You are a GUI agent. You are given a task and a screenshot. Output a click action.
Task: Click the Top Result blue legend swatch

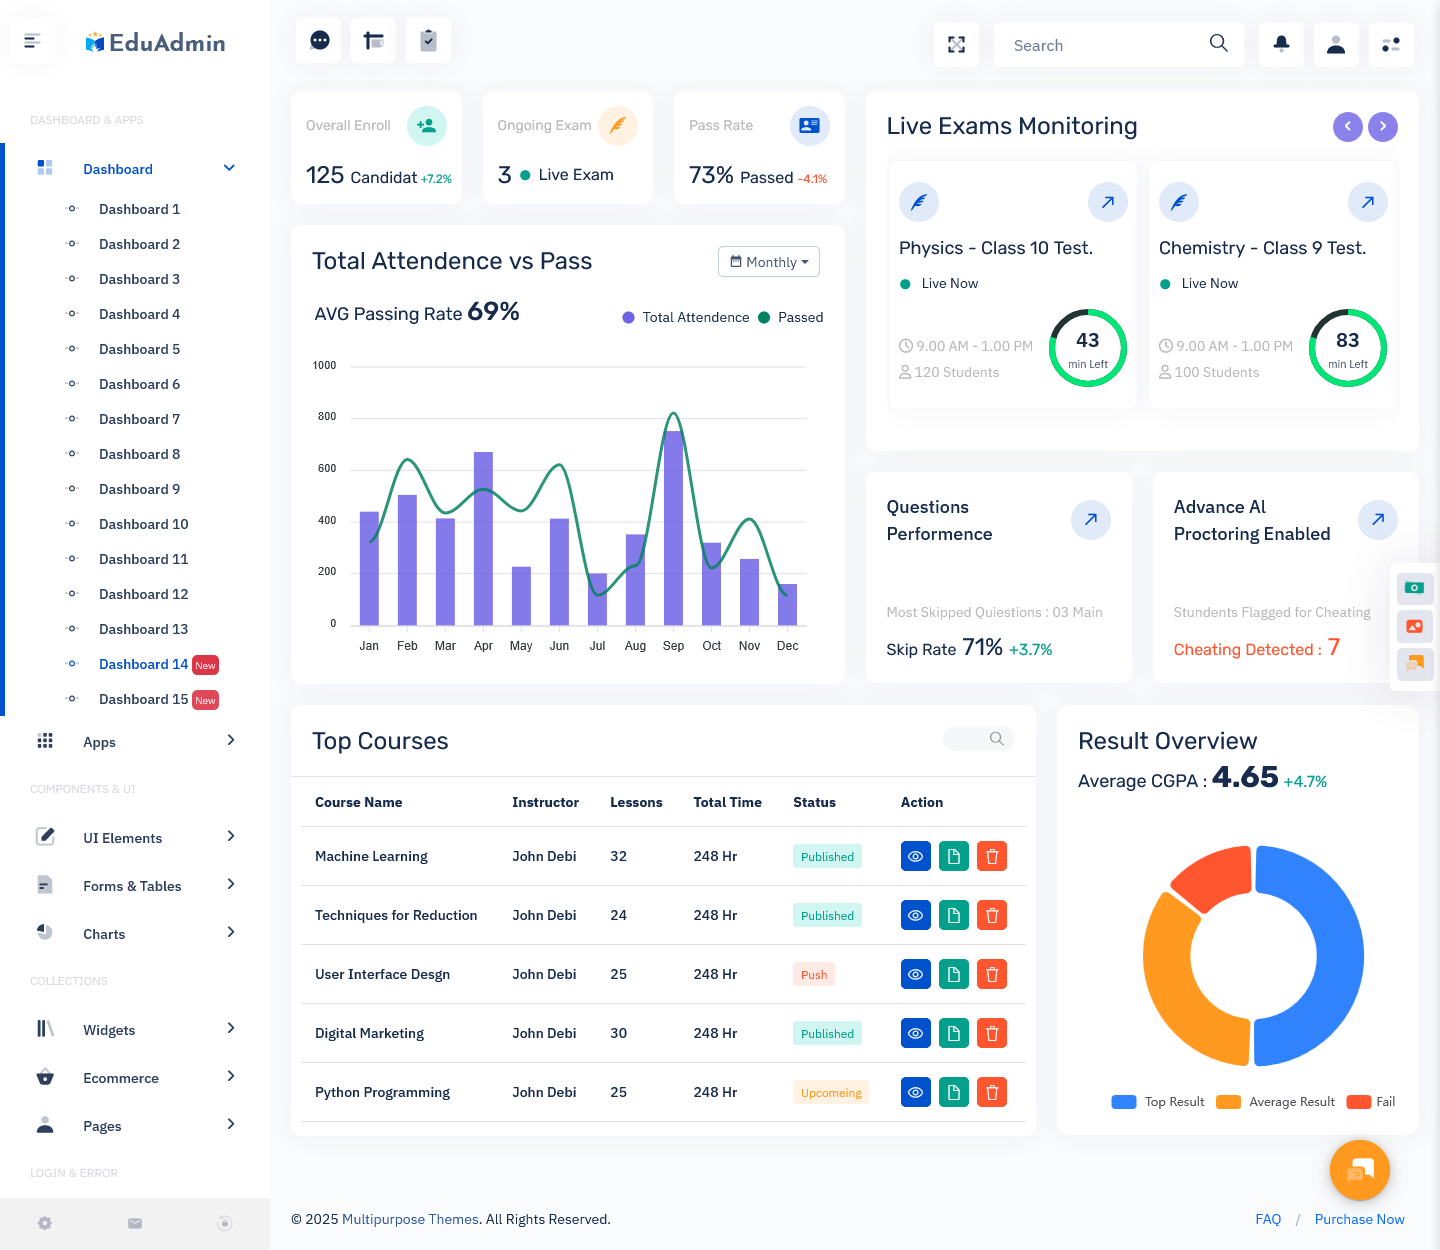click(1124, 1102)
